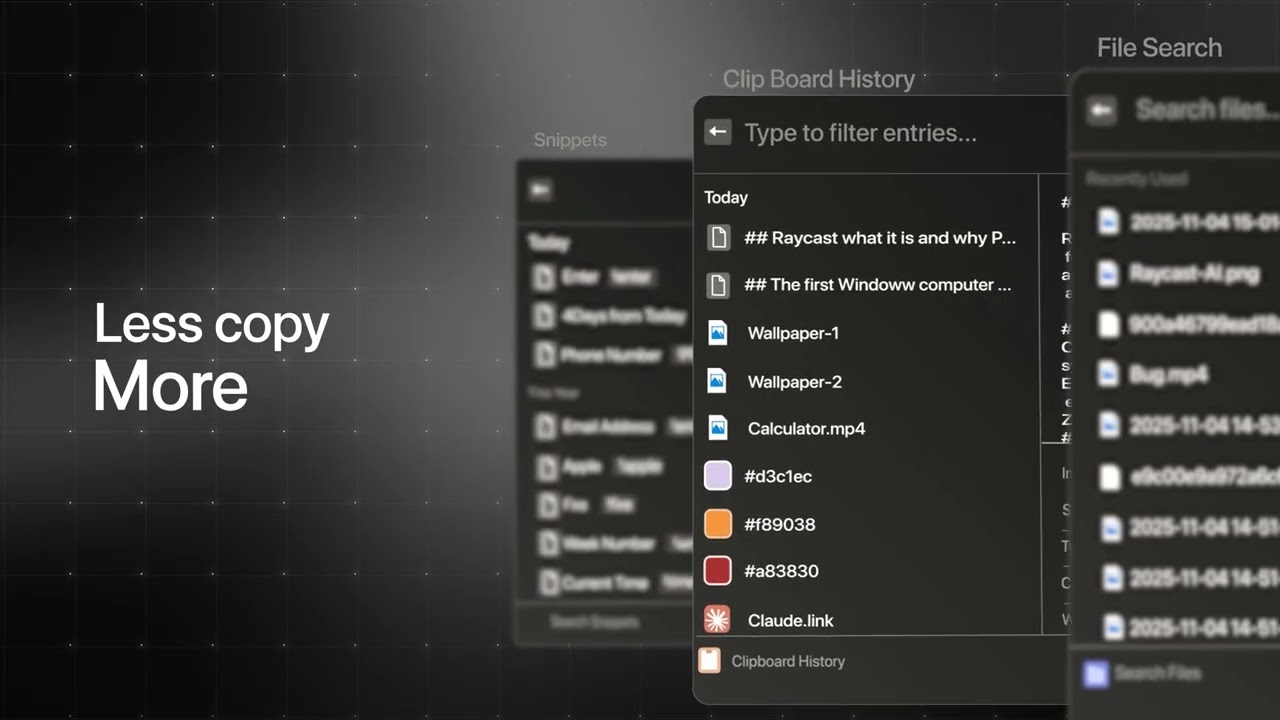Pick the orange #f89038 color swatch
This screenshot has height=720, width=1280.
point(718,524)
